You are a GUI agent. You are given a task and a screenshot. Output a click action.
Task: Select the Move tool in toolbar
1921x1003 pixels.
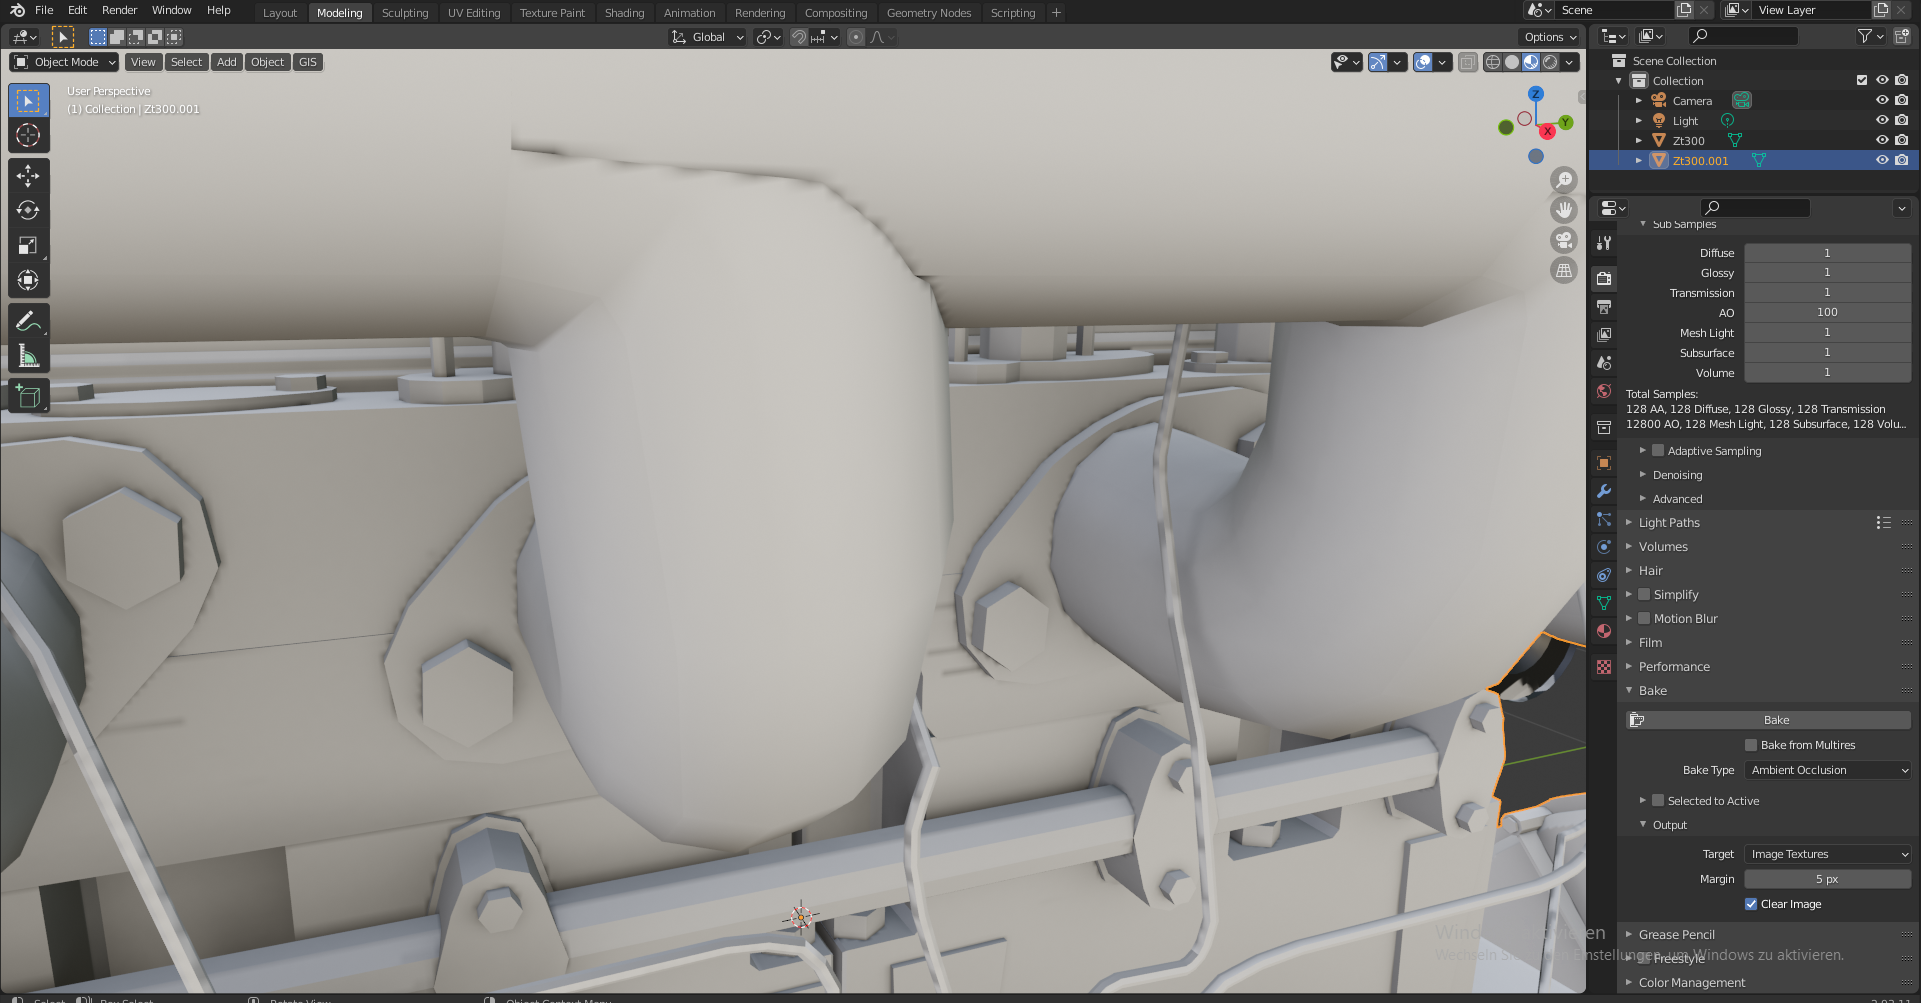click(28, 176)
